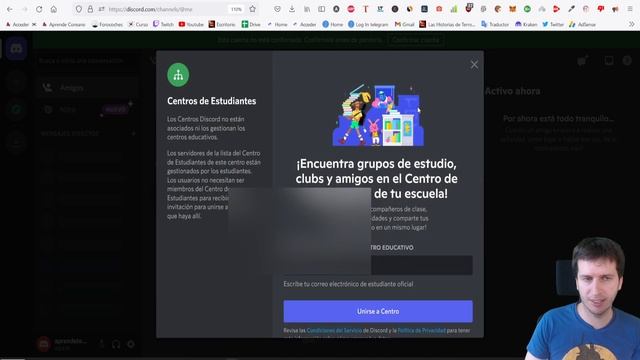Image resolution: width=640 pixels, height=360 pixels.
Task: Open the Drive bookmark
Action: pyautogui.click(x=251, y=24)
